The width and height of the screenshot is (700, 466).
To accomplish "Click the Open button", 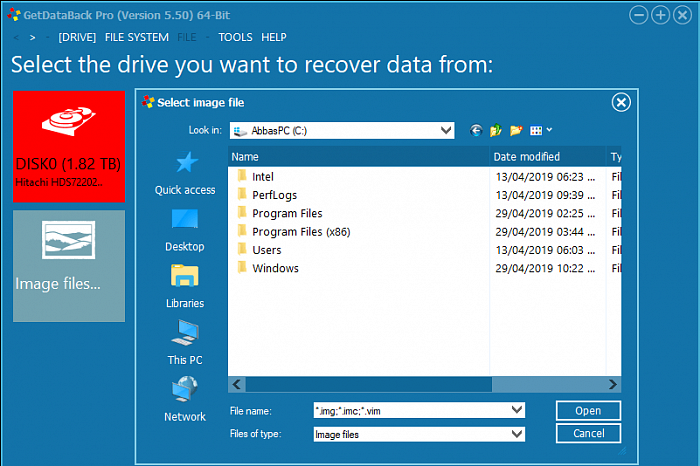I will (588, 411).
